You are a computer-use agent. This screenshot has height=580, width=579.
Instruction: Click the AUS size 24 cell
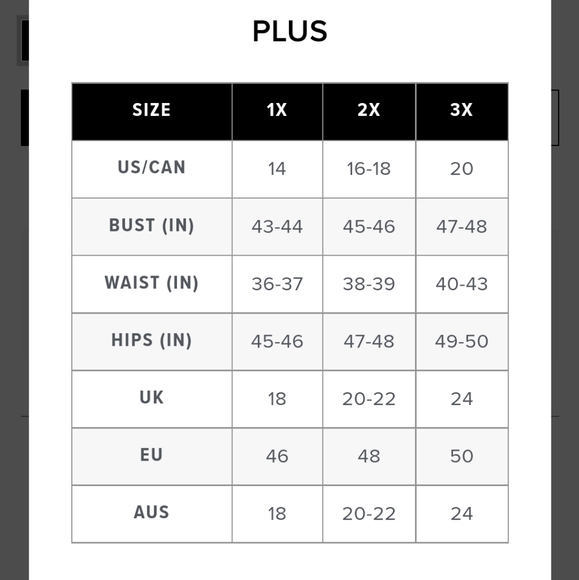(462, 513)
